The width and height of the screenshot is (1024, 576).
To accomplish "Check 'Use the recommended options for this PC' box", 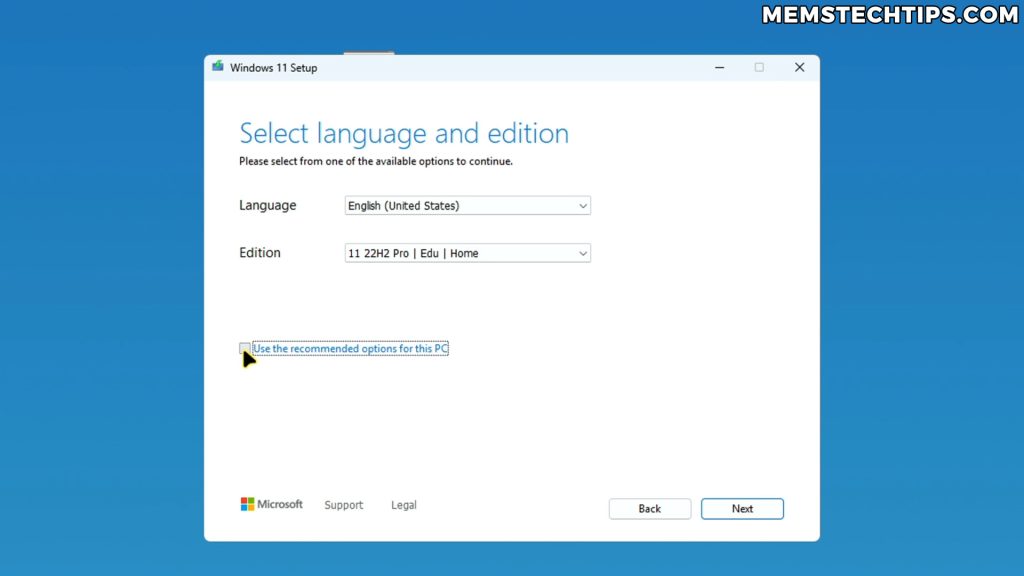I will 244,348.
